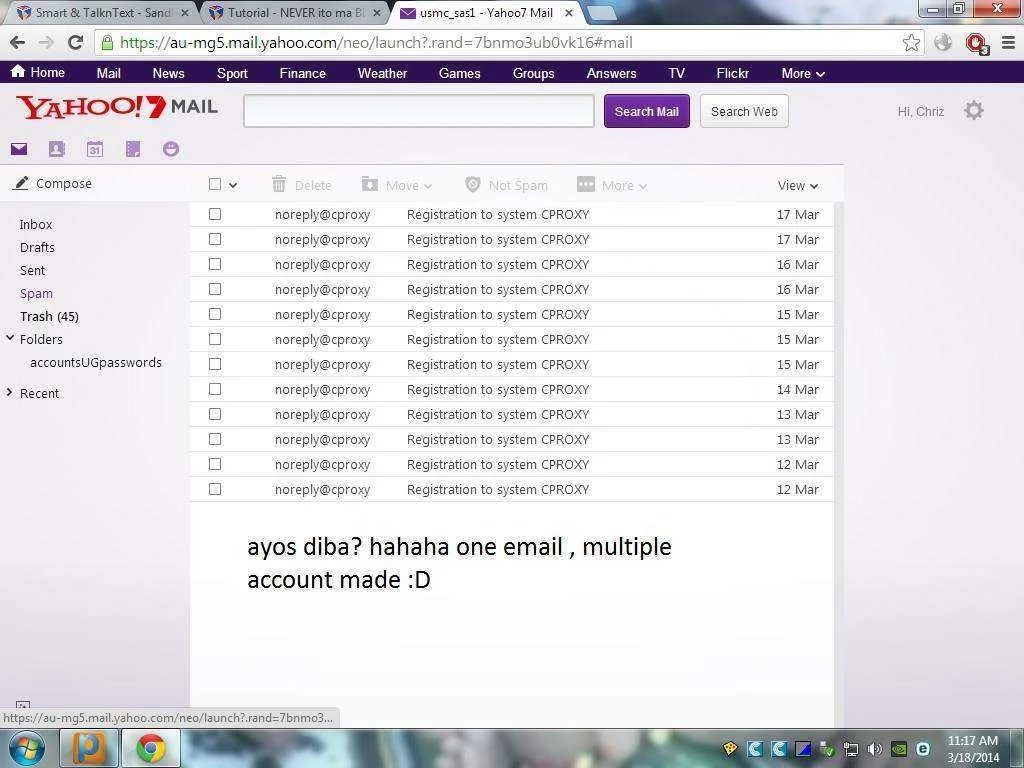Collapse the Folders section
The height and width of the screenshot is (768, 1024).
(10, 338)
